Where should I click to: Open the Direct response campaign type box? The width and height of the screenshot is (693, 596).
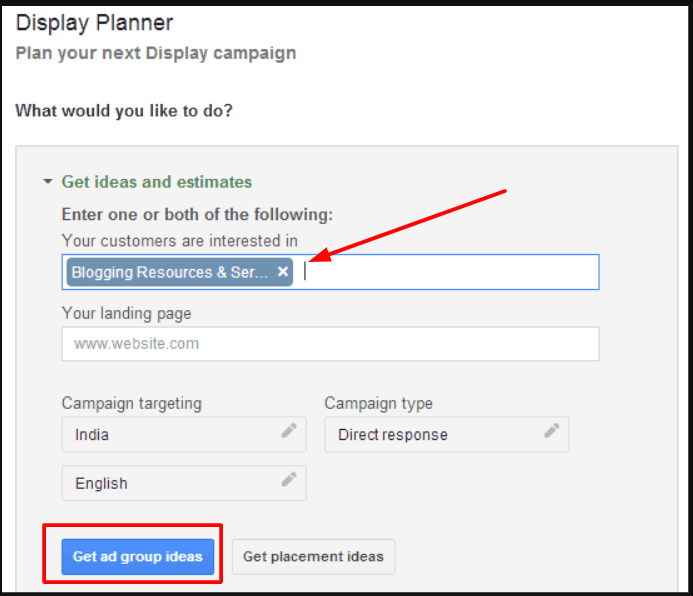(447, 434)
